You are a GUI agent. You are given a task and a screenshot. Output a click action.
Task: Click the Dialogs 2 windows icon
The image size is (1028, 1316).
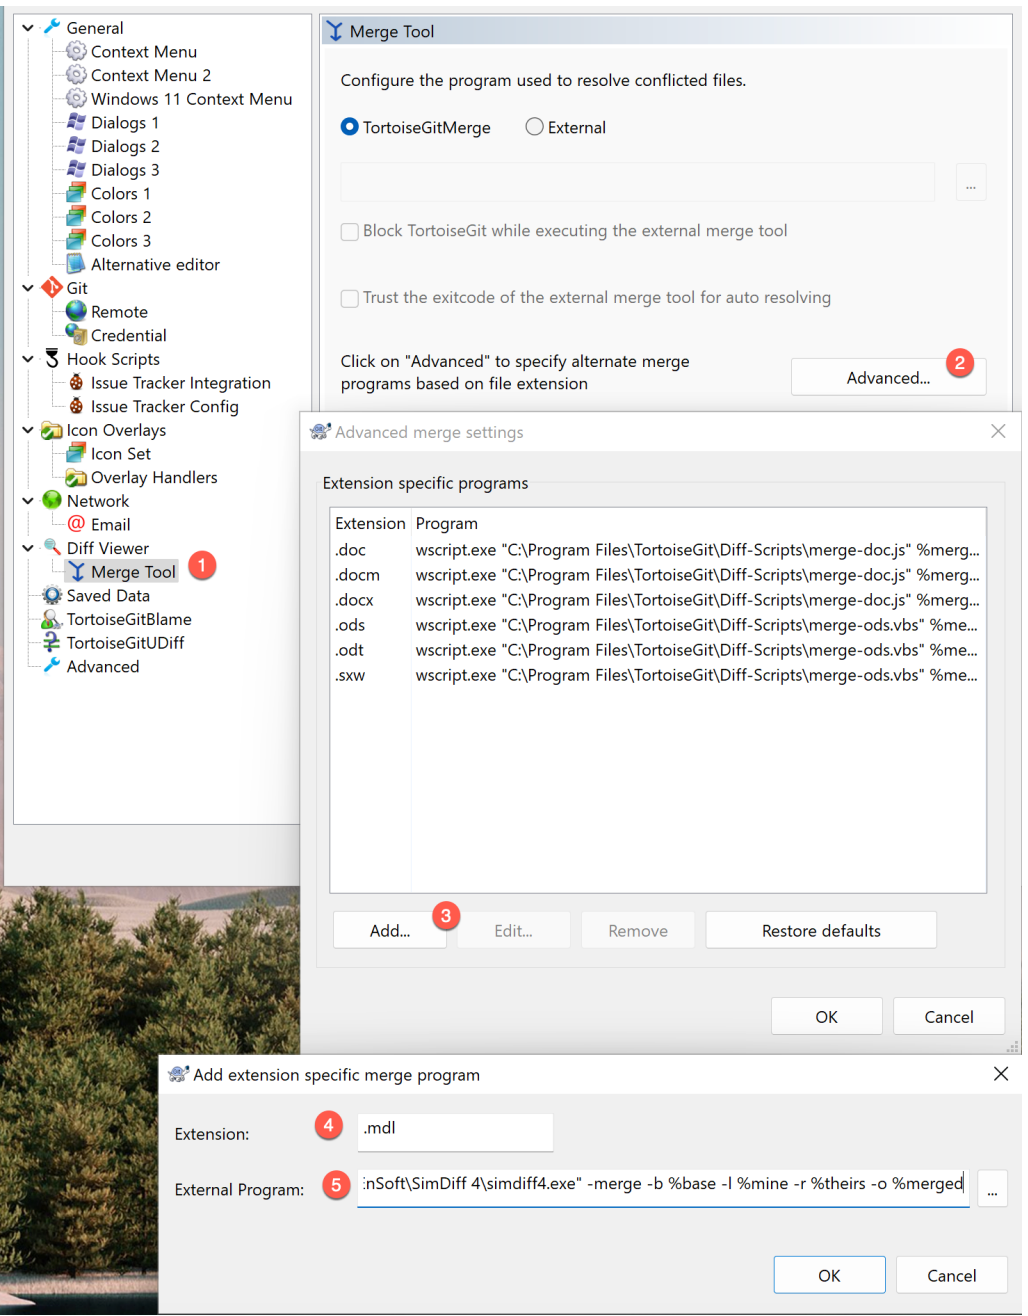click(x=76, y=146)
